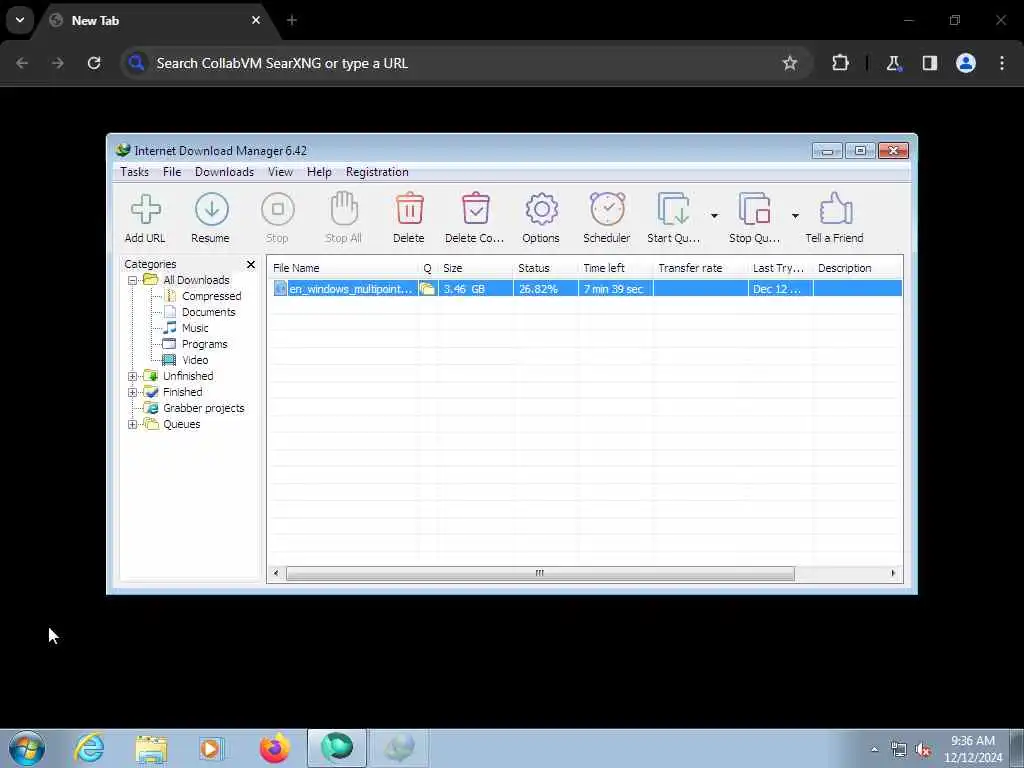Open the browser profile avatar

(x=966, y=63)
